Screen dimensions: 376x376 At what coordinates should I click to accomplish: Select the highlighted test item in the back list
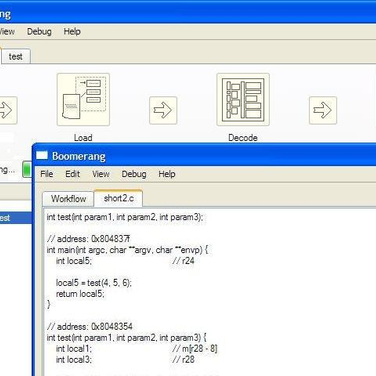[16, 218]
